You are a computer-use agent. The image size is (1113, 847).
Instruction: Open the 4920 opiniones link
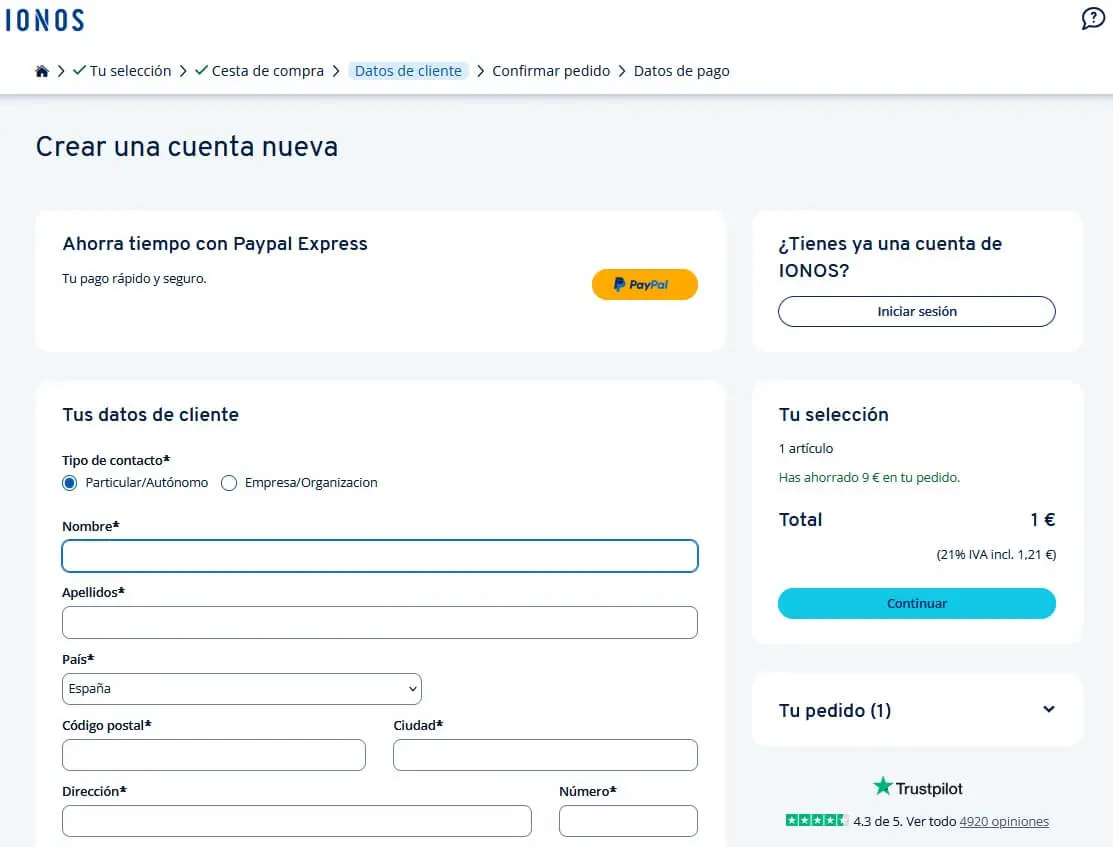pyautogui.click(x=1003, y=821)
